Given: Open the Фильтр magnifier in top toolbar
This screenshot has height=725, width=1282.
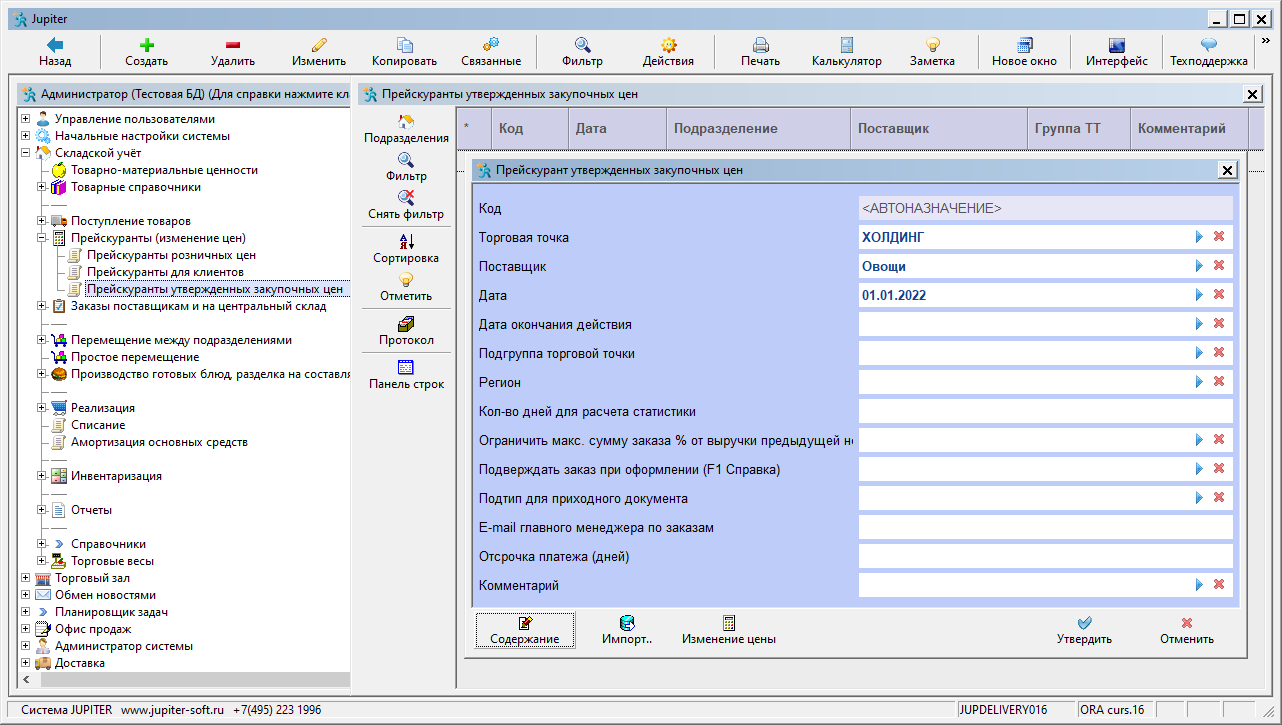Looking at the screenshot, I should pos(582,45).
